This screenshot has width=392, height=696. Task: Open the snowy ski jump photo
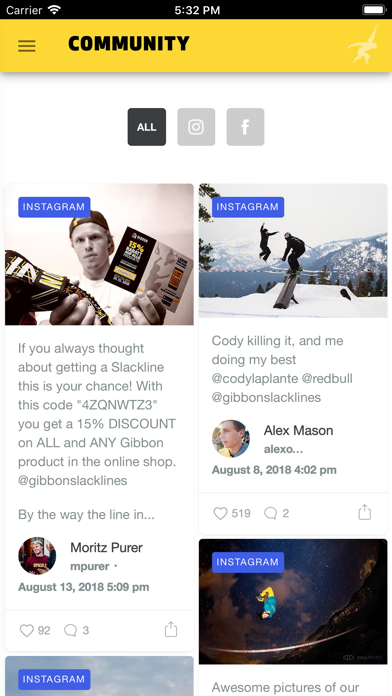pyautogui.click(x=293, y=251)
